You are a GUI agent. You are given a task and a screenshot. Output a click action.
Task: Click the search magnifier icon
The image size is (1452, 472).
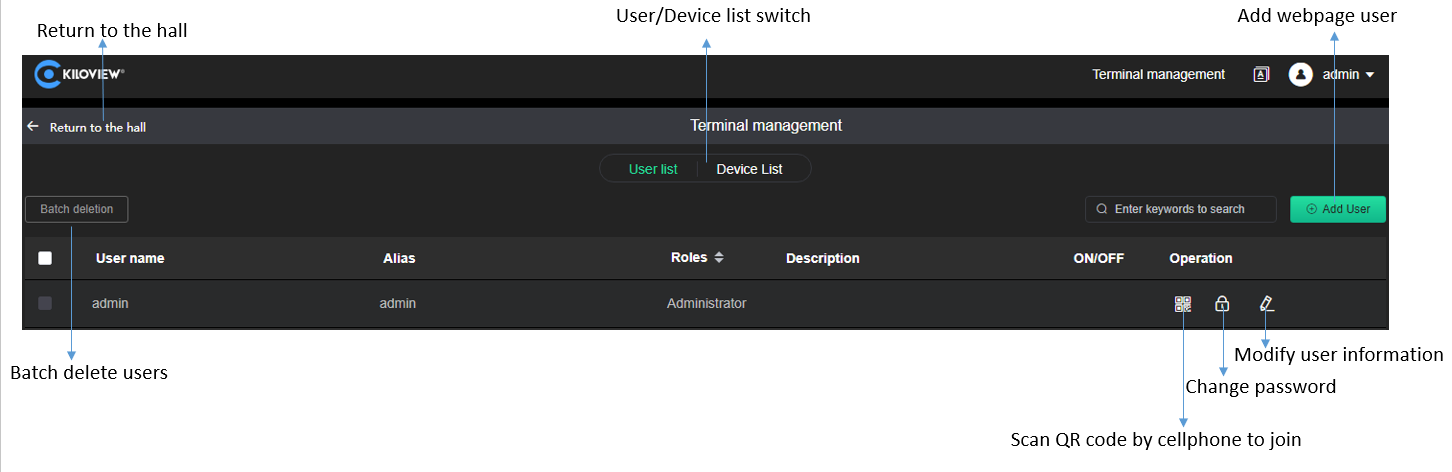(1102, 209)
